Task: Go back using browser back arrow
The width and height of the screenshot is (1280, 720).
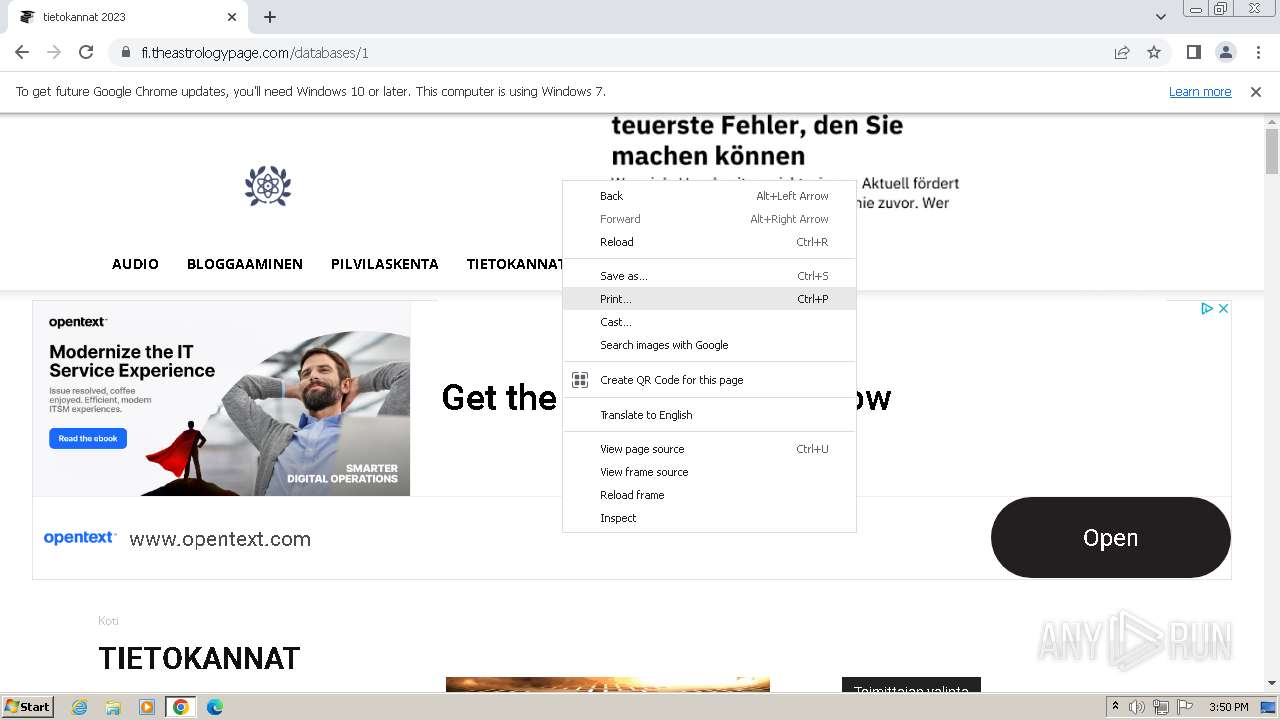Action: point(22,52)
